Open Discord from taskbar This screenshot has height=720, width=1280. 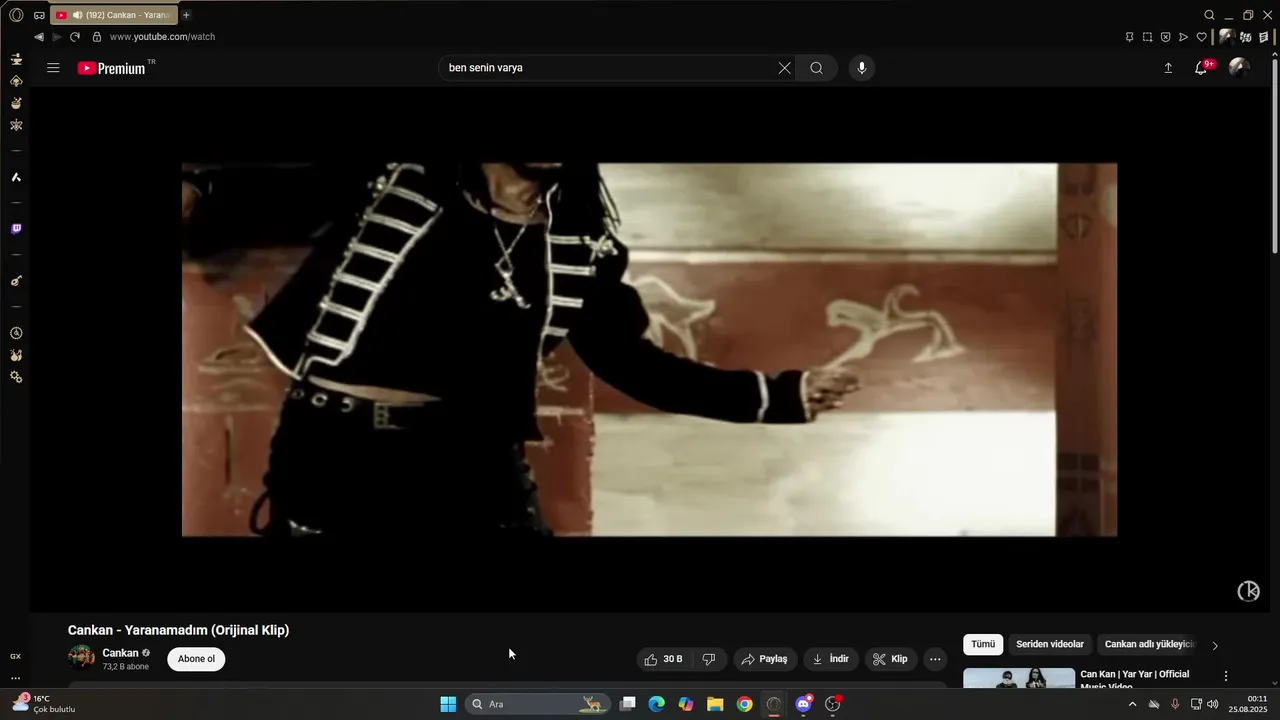(x=803, y=704)
